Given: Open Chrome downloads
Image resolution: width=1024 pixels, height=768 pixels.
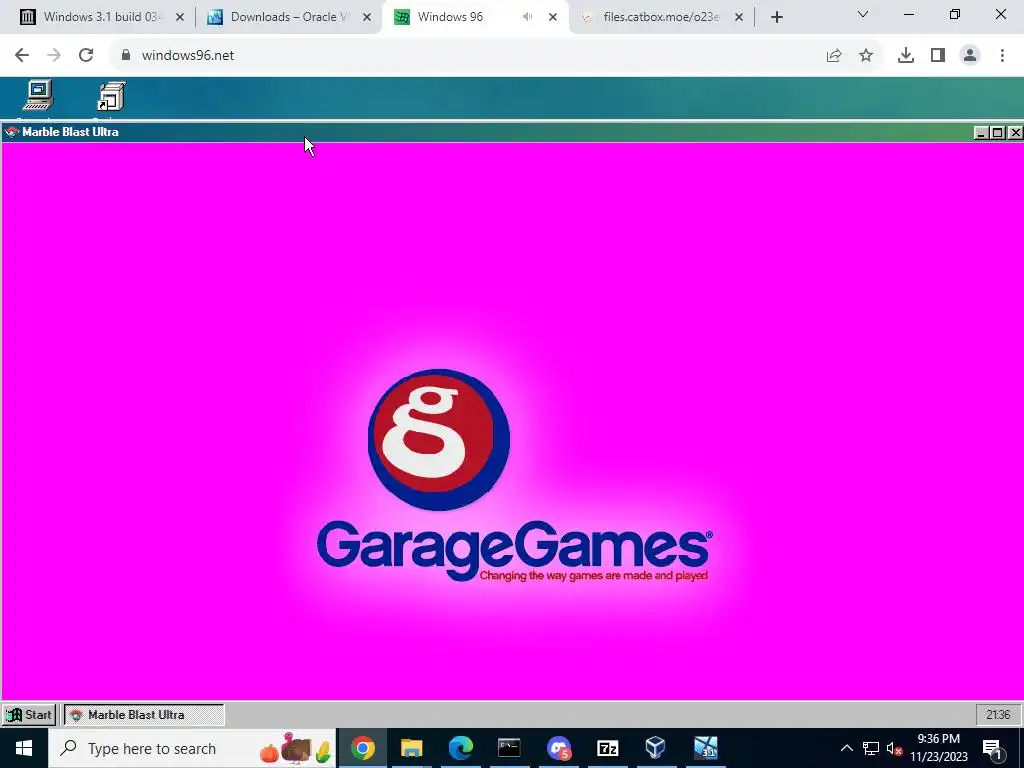Looking at the screenshot, I should (906, 55).
